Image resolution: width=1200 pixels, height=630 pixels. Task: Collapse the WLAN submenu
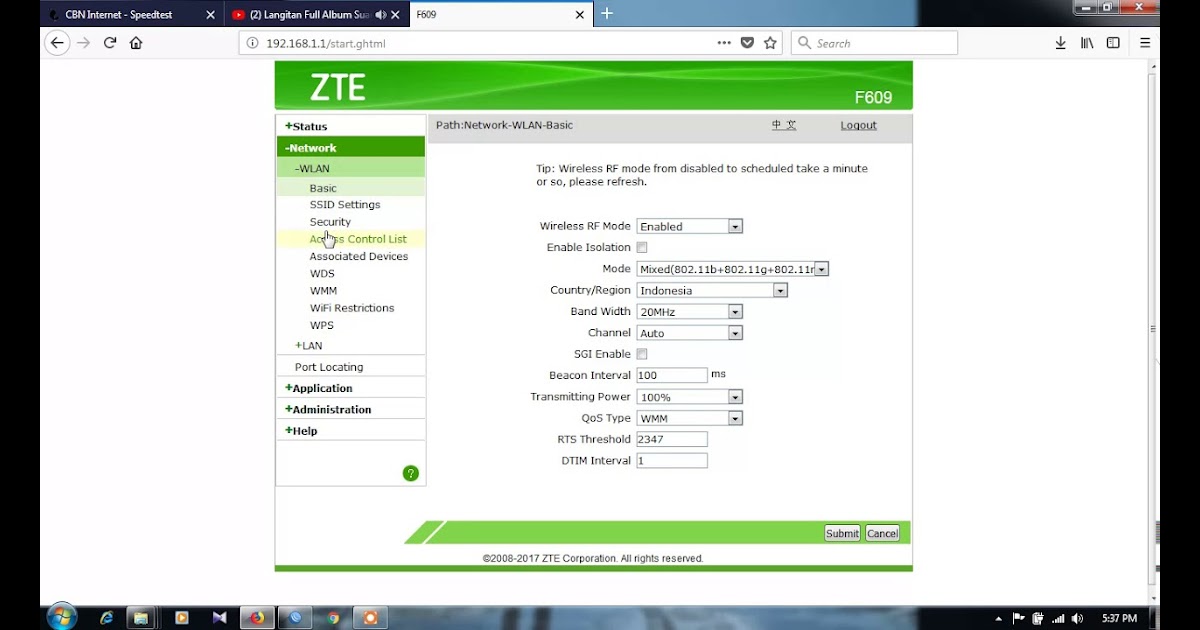click(x=312, y=168)
